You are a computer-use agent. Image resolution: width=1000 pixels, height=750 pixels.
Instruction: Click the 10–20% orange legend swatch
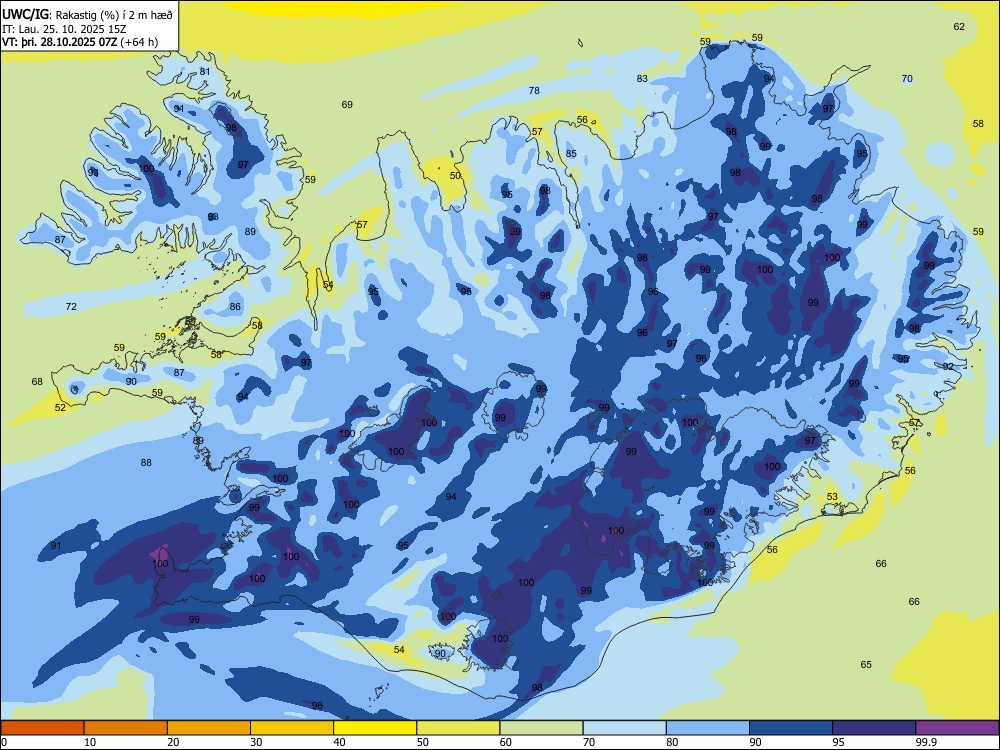coord(126,728)
